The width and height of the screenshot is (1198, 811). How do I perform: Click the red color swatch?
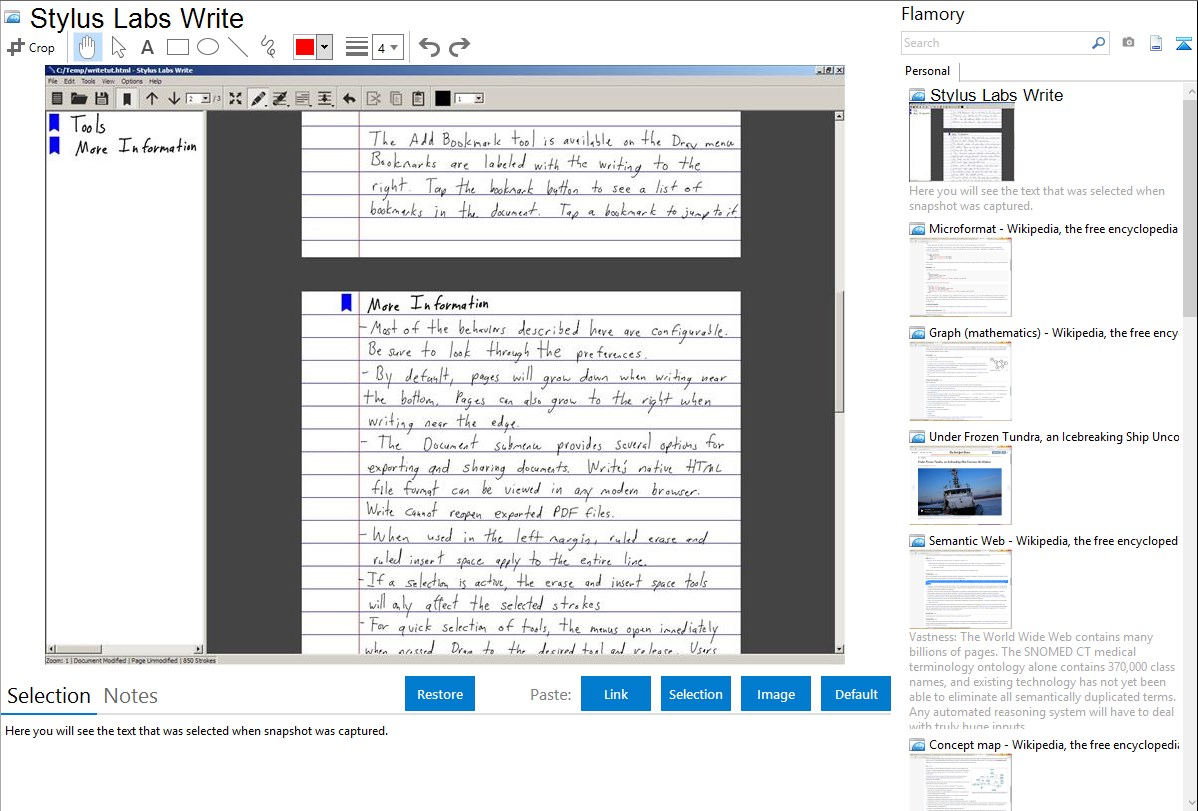point(305,47)
